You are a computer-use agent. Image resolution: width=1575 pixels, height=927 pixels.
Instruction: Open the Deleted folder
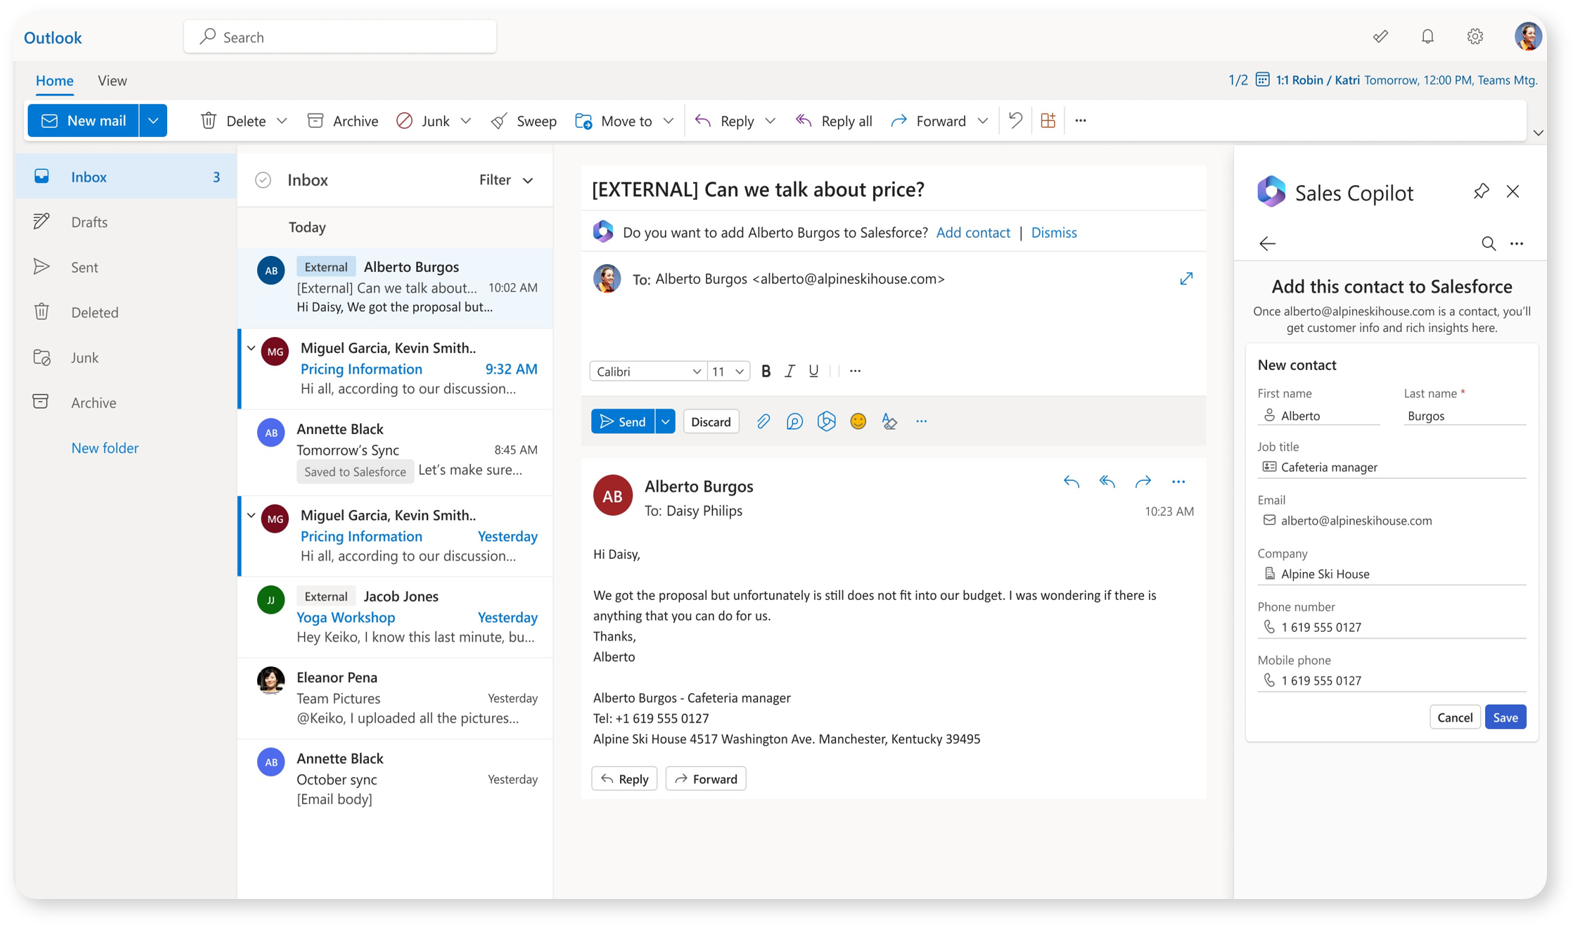[x=126, y=312]
